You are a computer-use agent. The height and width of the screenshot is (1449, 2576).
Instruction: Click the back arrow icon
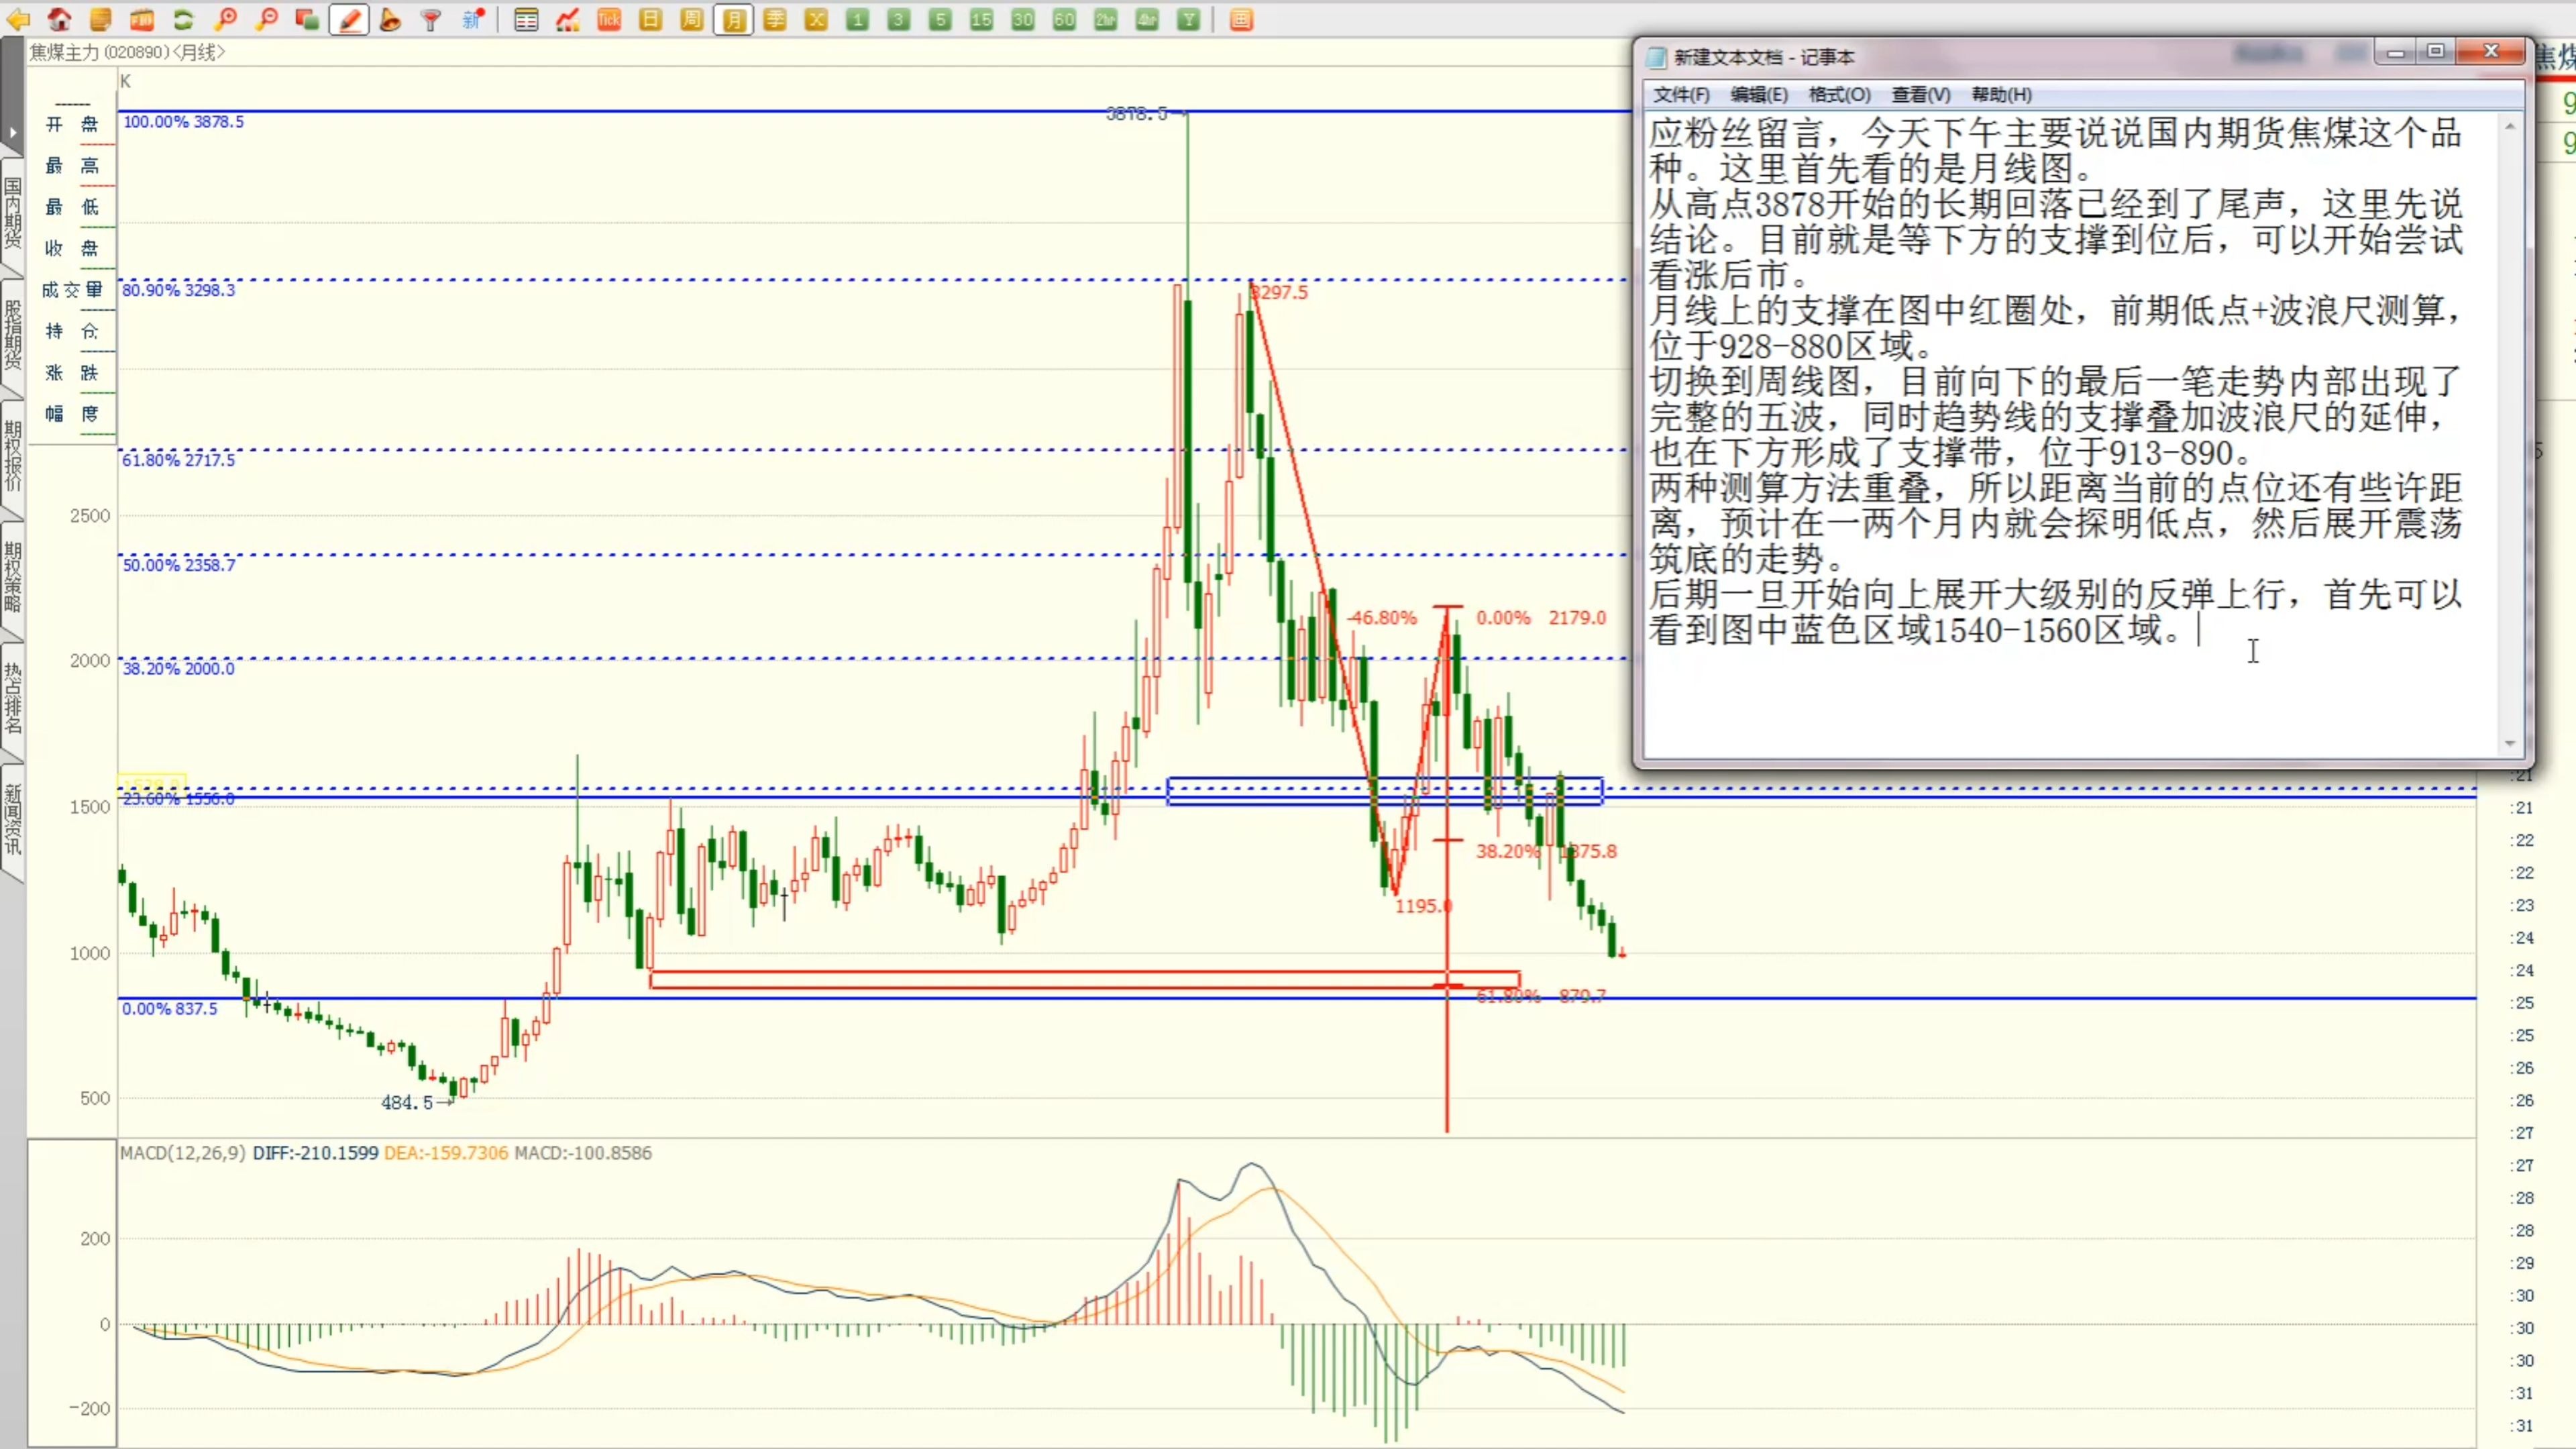pos(18,19)
